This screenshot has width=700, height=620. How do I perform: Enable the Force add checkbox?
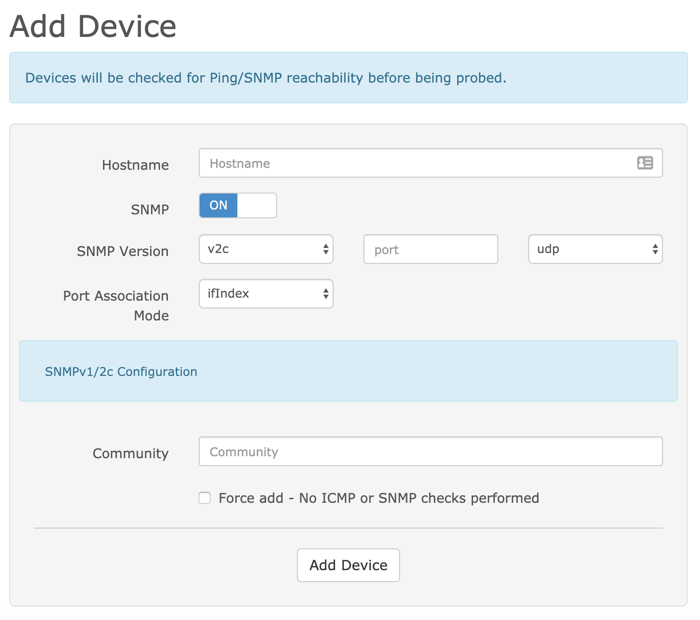coord(205,498)
